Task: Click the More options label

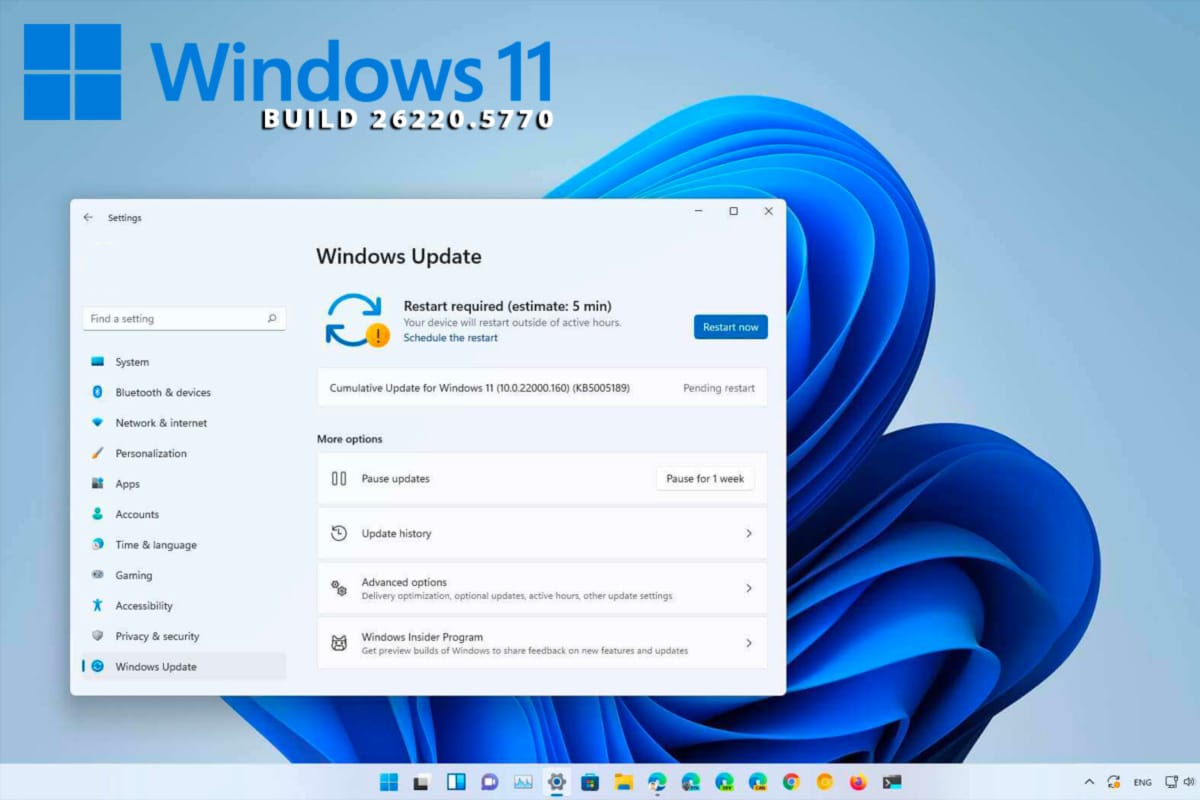Action: (x=349, y=439)
